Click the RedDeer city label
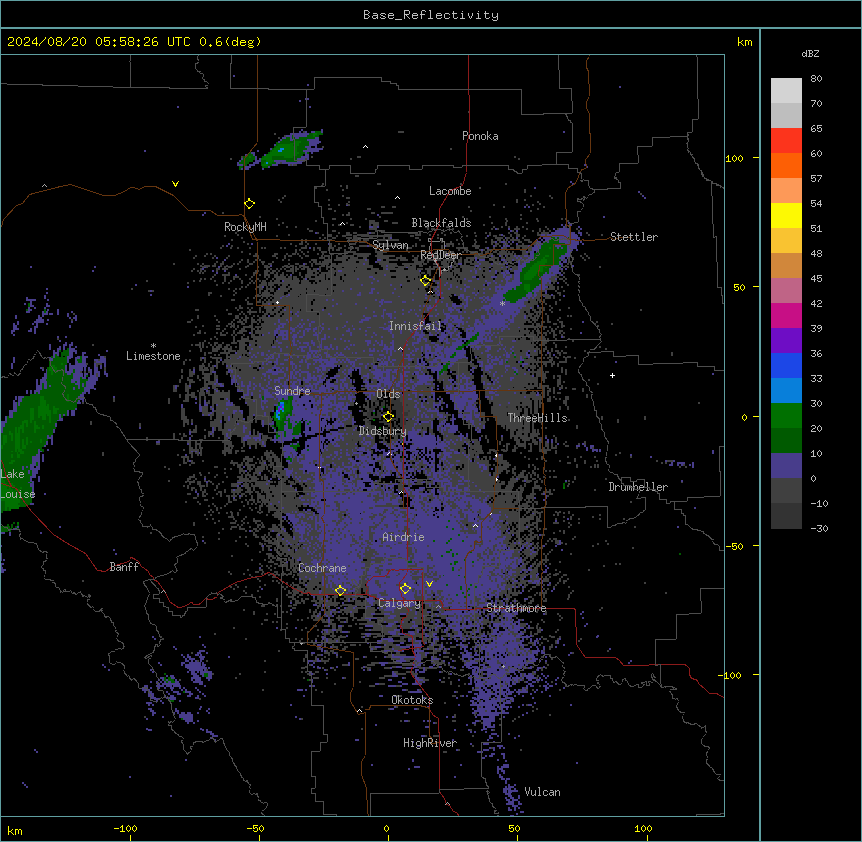This screenshot has height=842, width=862. click(x=440, y=255)
